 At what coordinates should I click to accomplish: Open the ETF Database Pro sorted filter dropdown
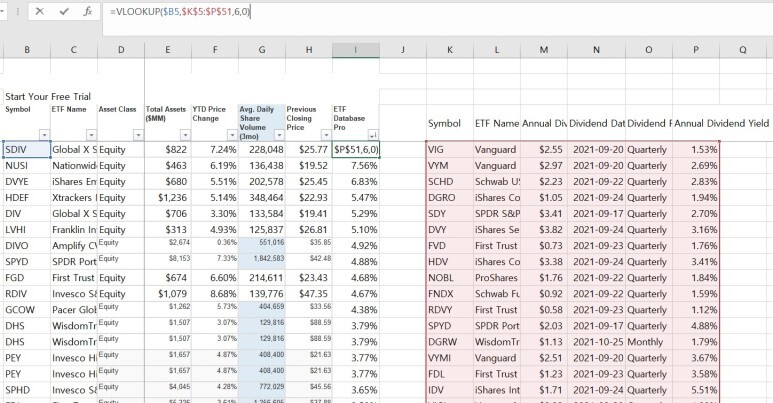(x=373, y=135)
